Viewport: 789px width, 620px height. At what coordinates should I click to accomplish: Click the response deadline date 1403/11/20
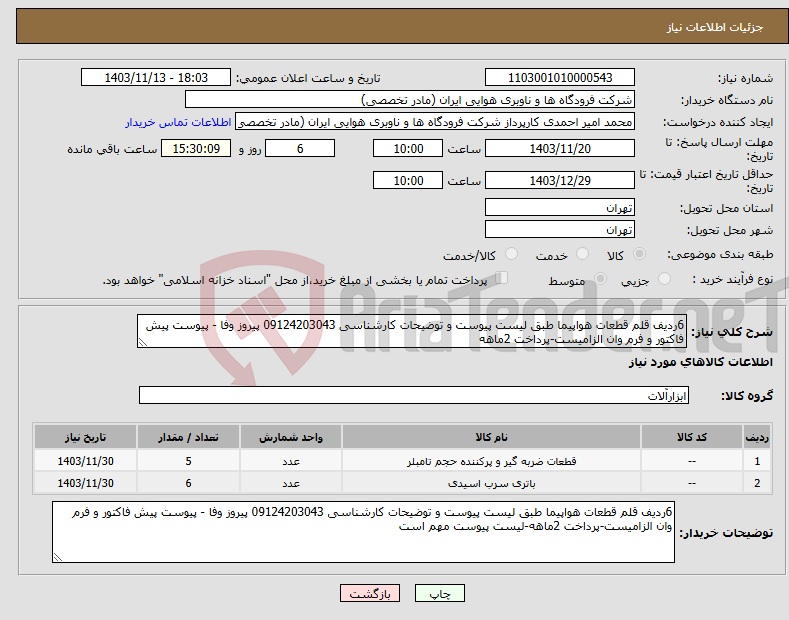560,148
